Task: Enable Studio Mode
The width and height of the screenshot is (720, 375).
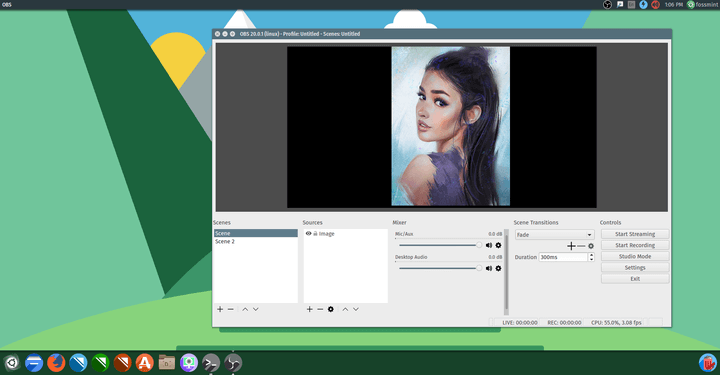Action: pos(635,257)
